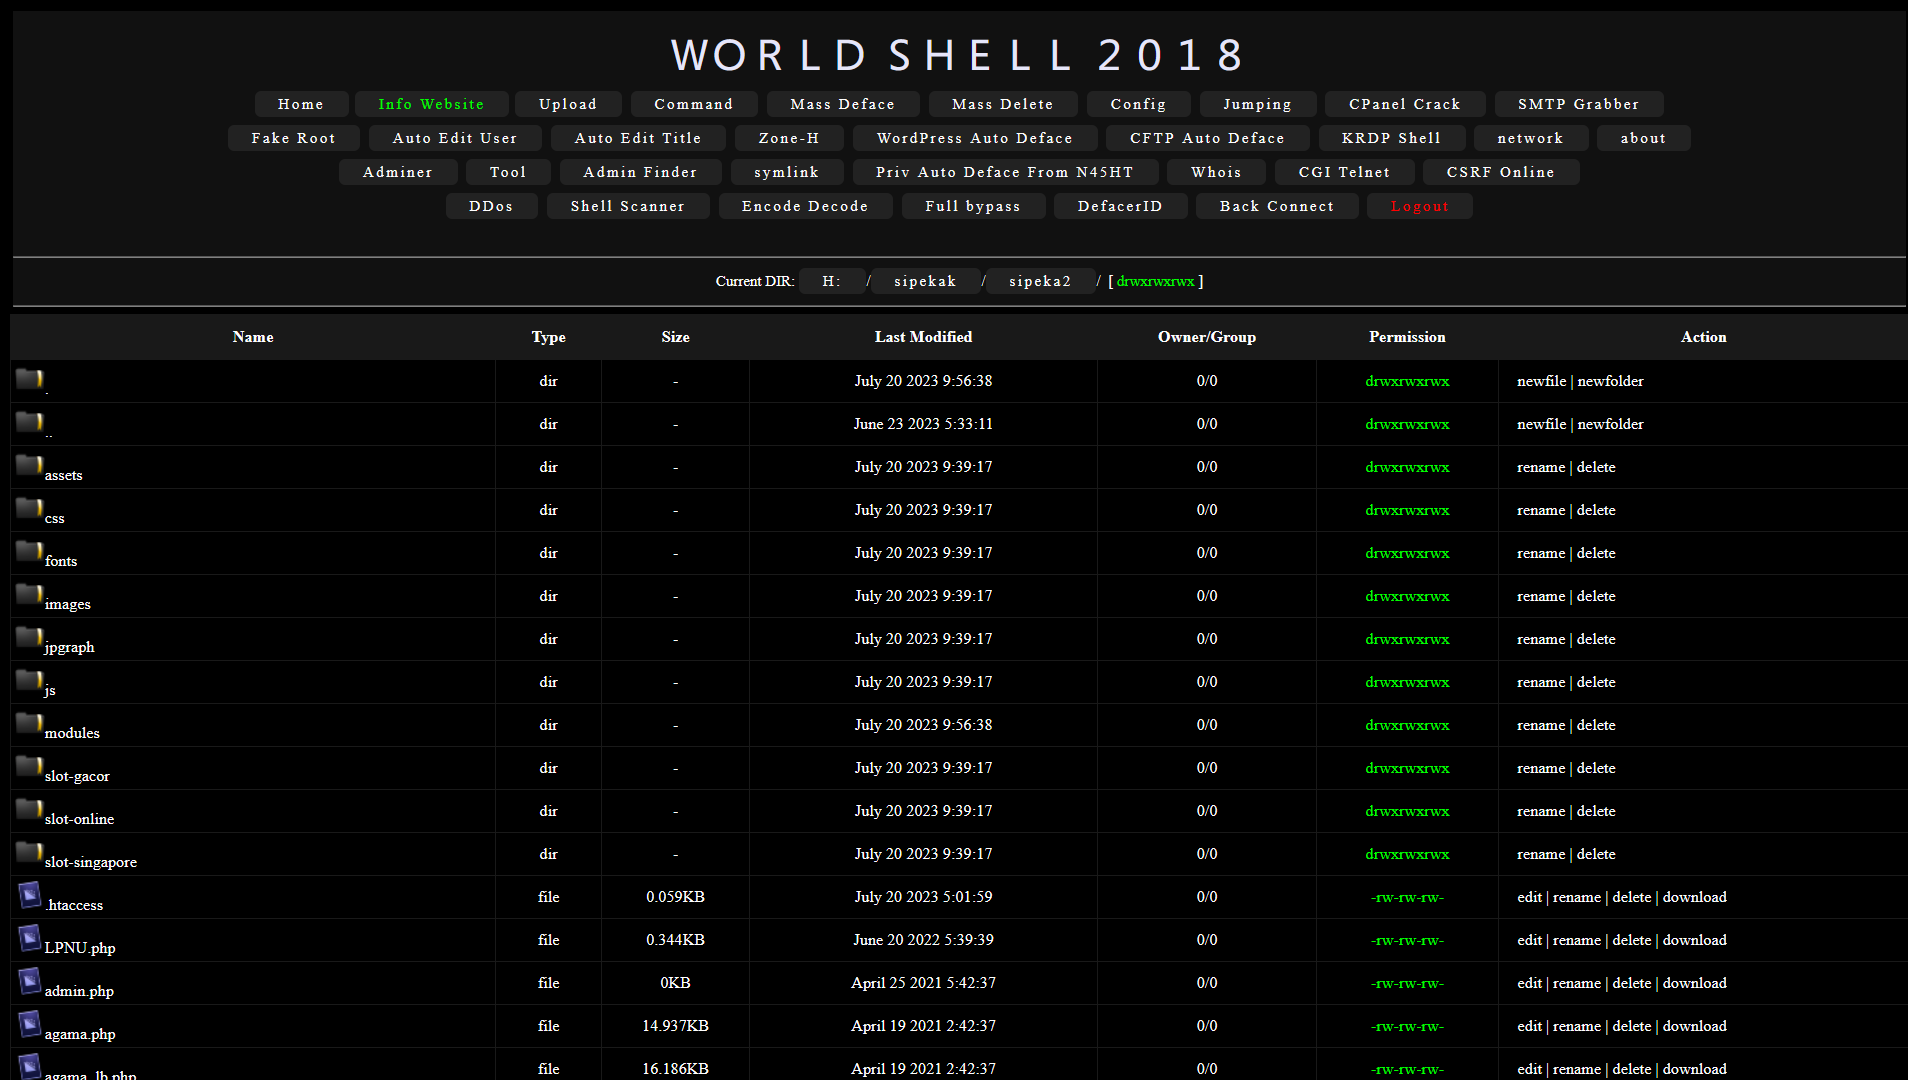
Task: Click the folder icon for slot-online
Action: (29, 809)
